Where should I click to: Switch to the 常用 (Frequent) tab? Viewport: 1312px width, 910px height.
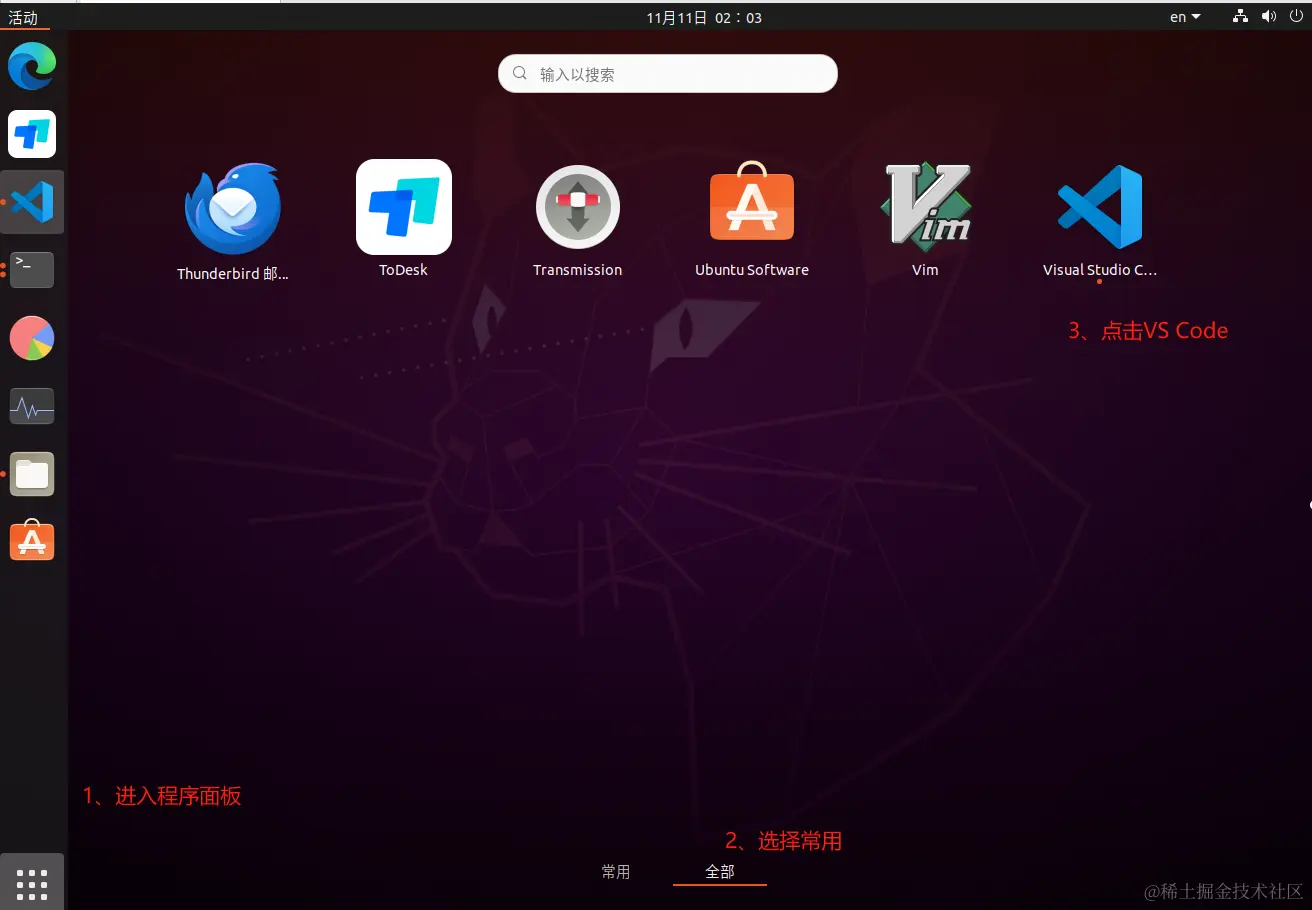click(616, 872)
